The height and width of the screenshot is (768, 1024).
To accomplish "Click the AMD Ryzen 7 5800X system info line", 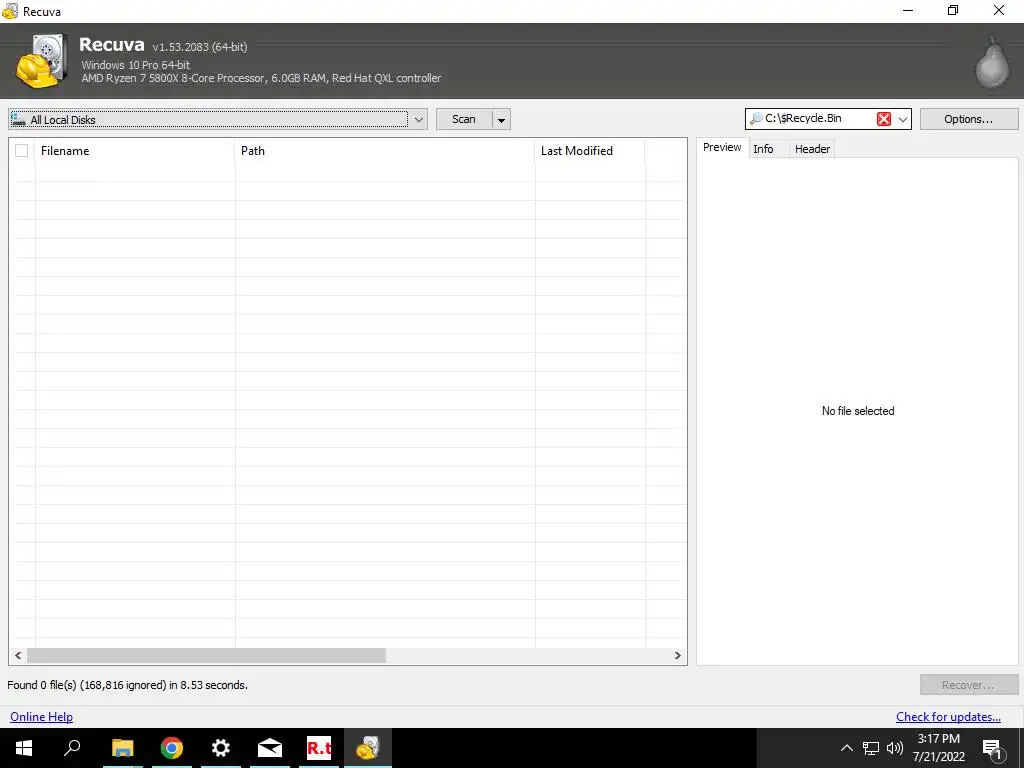I will click(x=261, y=78).
